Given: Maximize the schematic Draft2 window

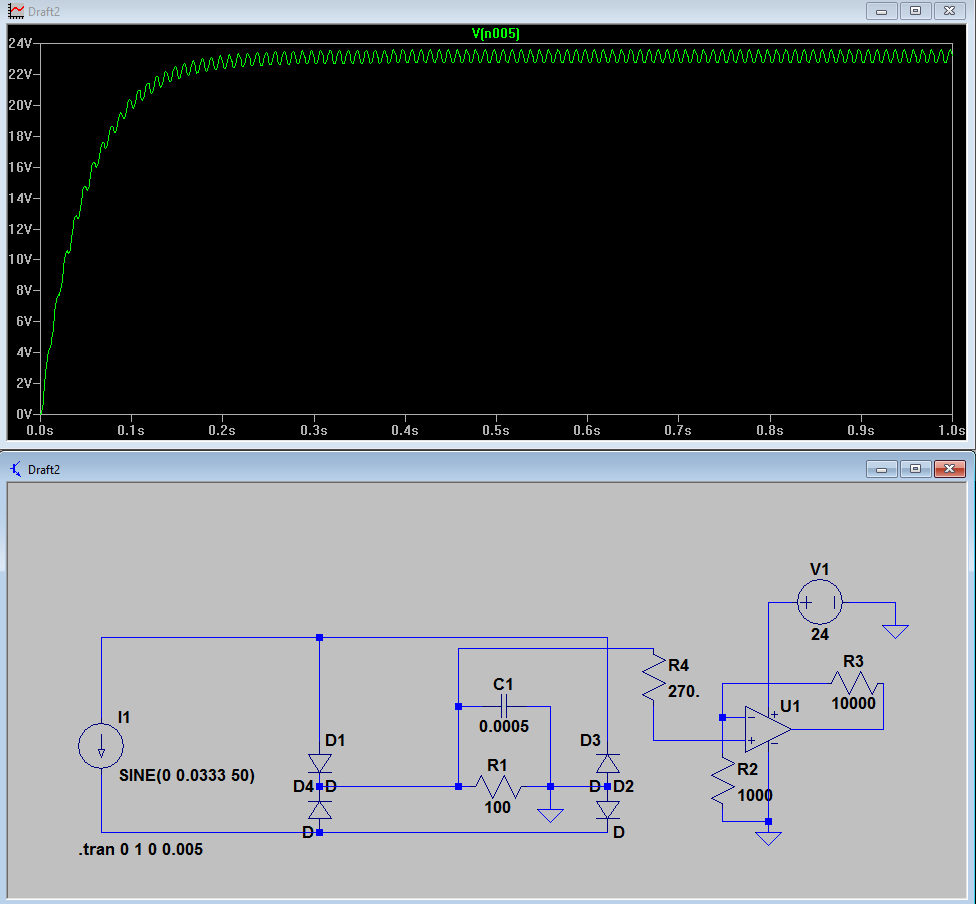Looking at the screenshot, I should [915, 469].
